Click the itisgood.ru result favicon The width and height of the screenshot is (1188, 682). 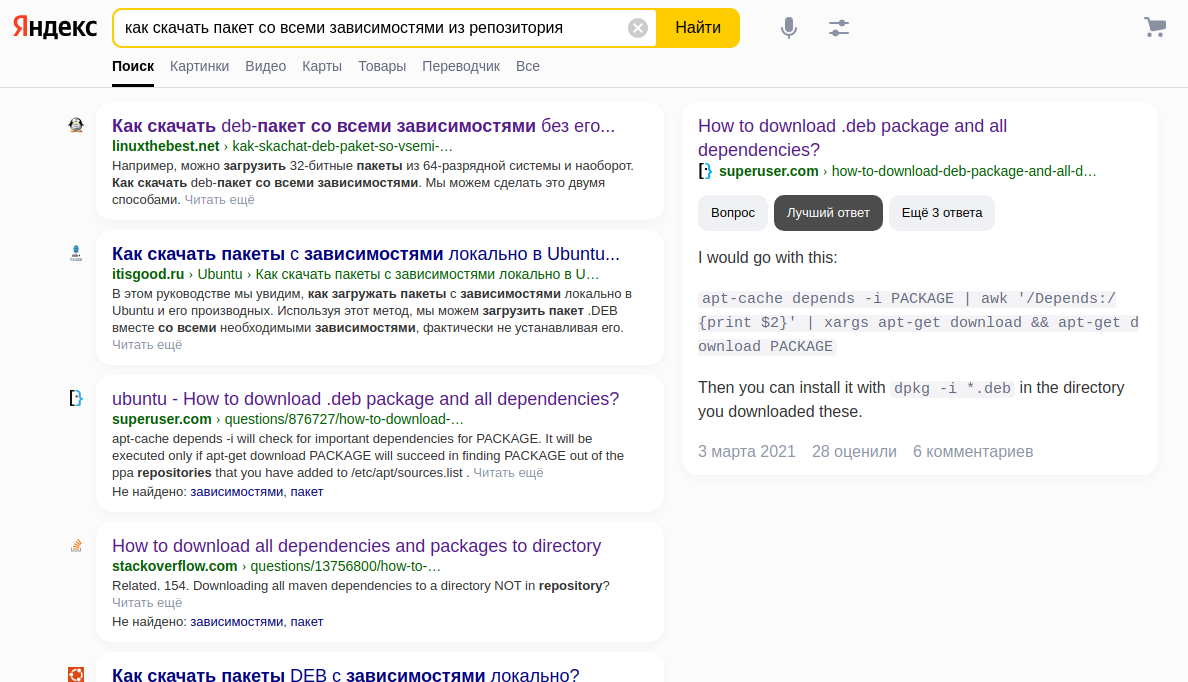[76, 254]
